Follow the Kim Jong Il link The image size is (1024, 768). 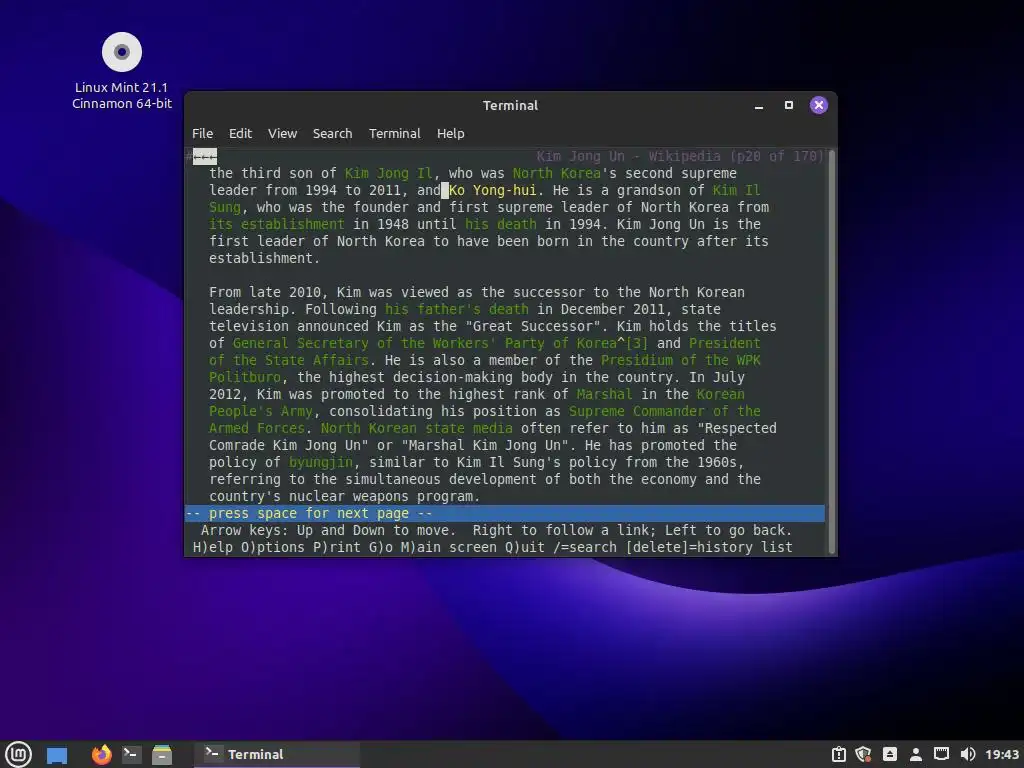[389, 173]
